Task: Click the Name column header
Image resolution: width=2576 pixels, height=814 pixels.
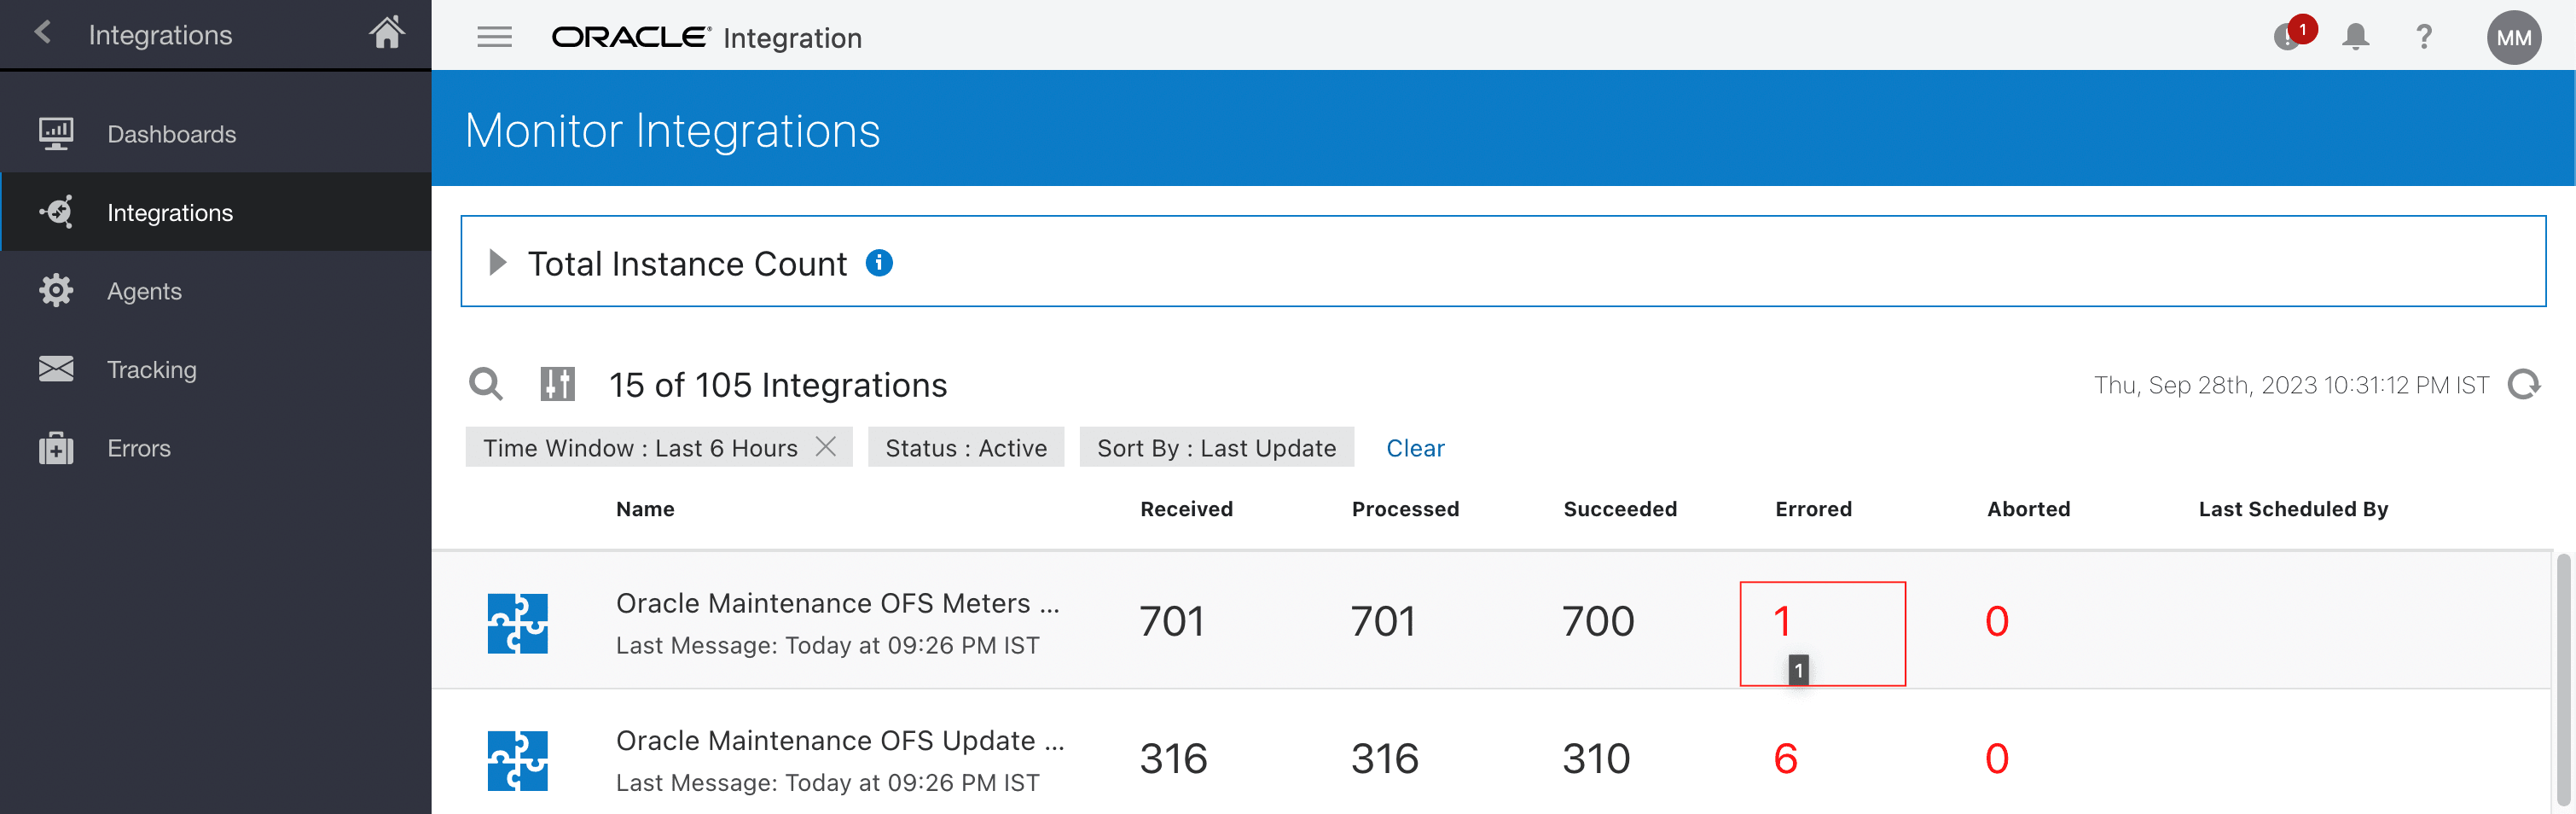Action: coord(645,509)
